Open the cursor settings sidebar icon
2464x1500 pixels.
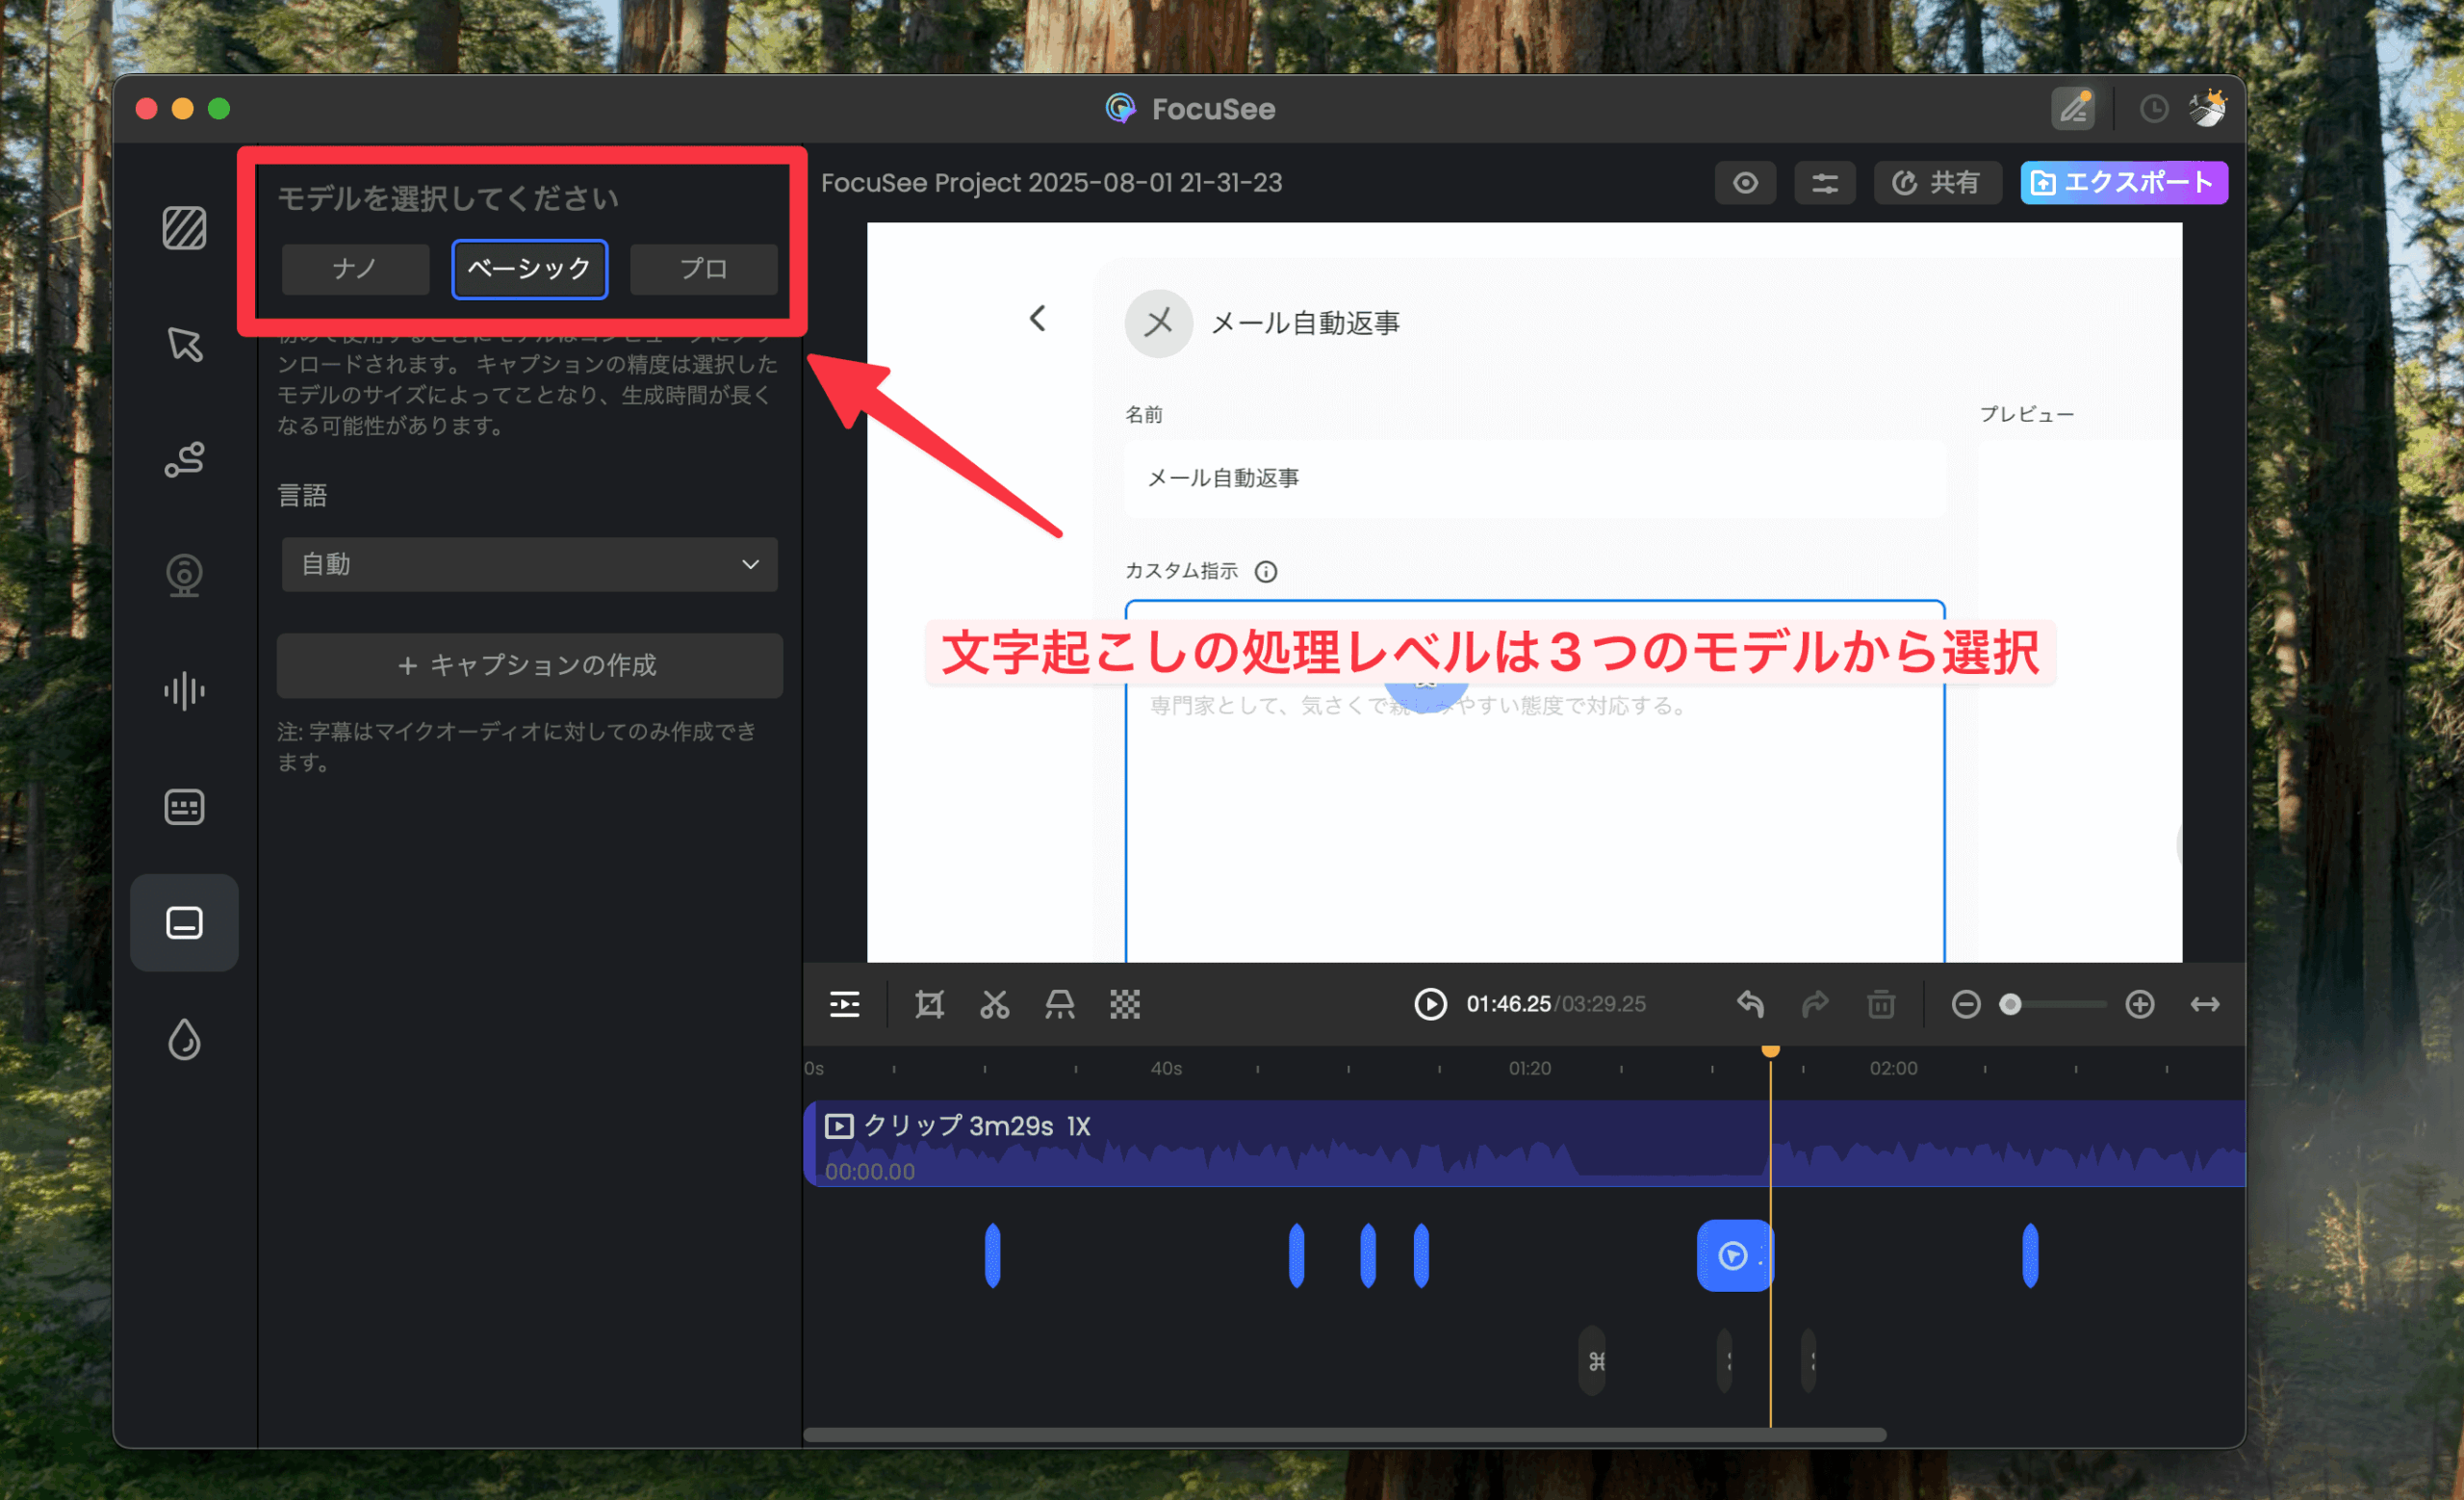coord(185,344)
